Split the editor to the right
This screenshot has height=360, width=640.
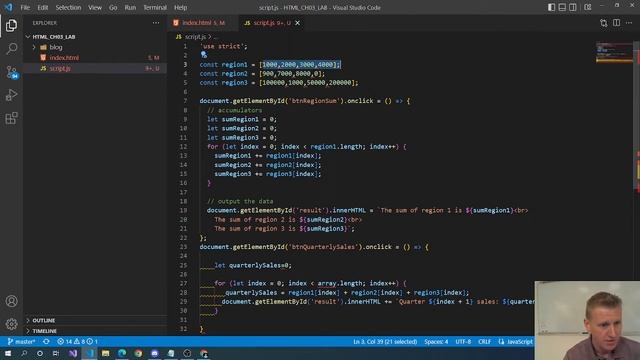[x=616, y=23]
